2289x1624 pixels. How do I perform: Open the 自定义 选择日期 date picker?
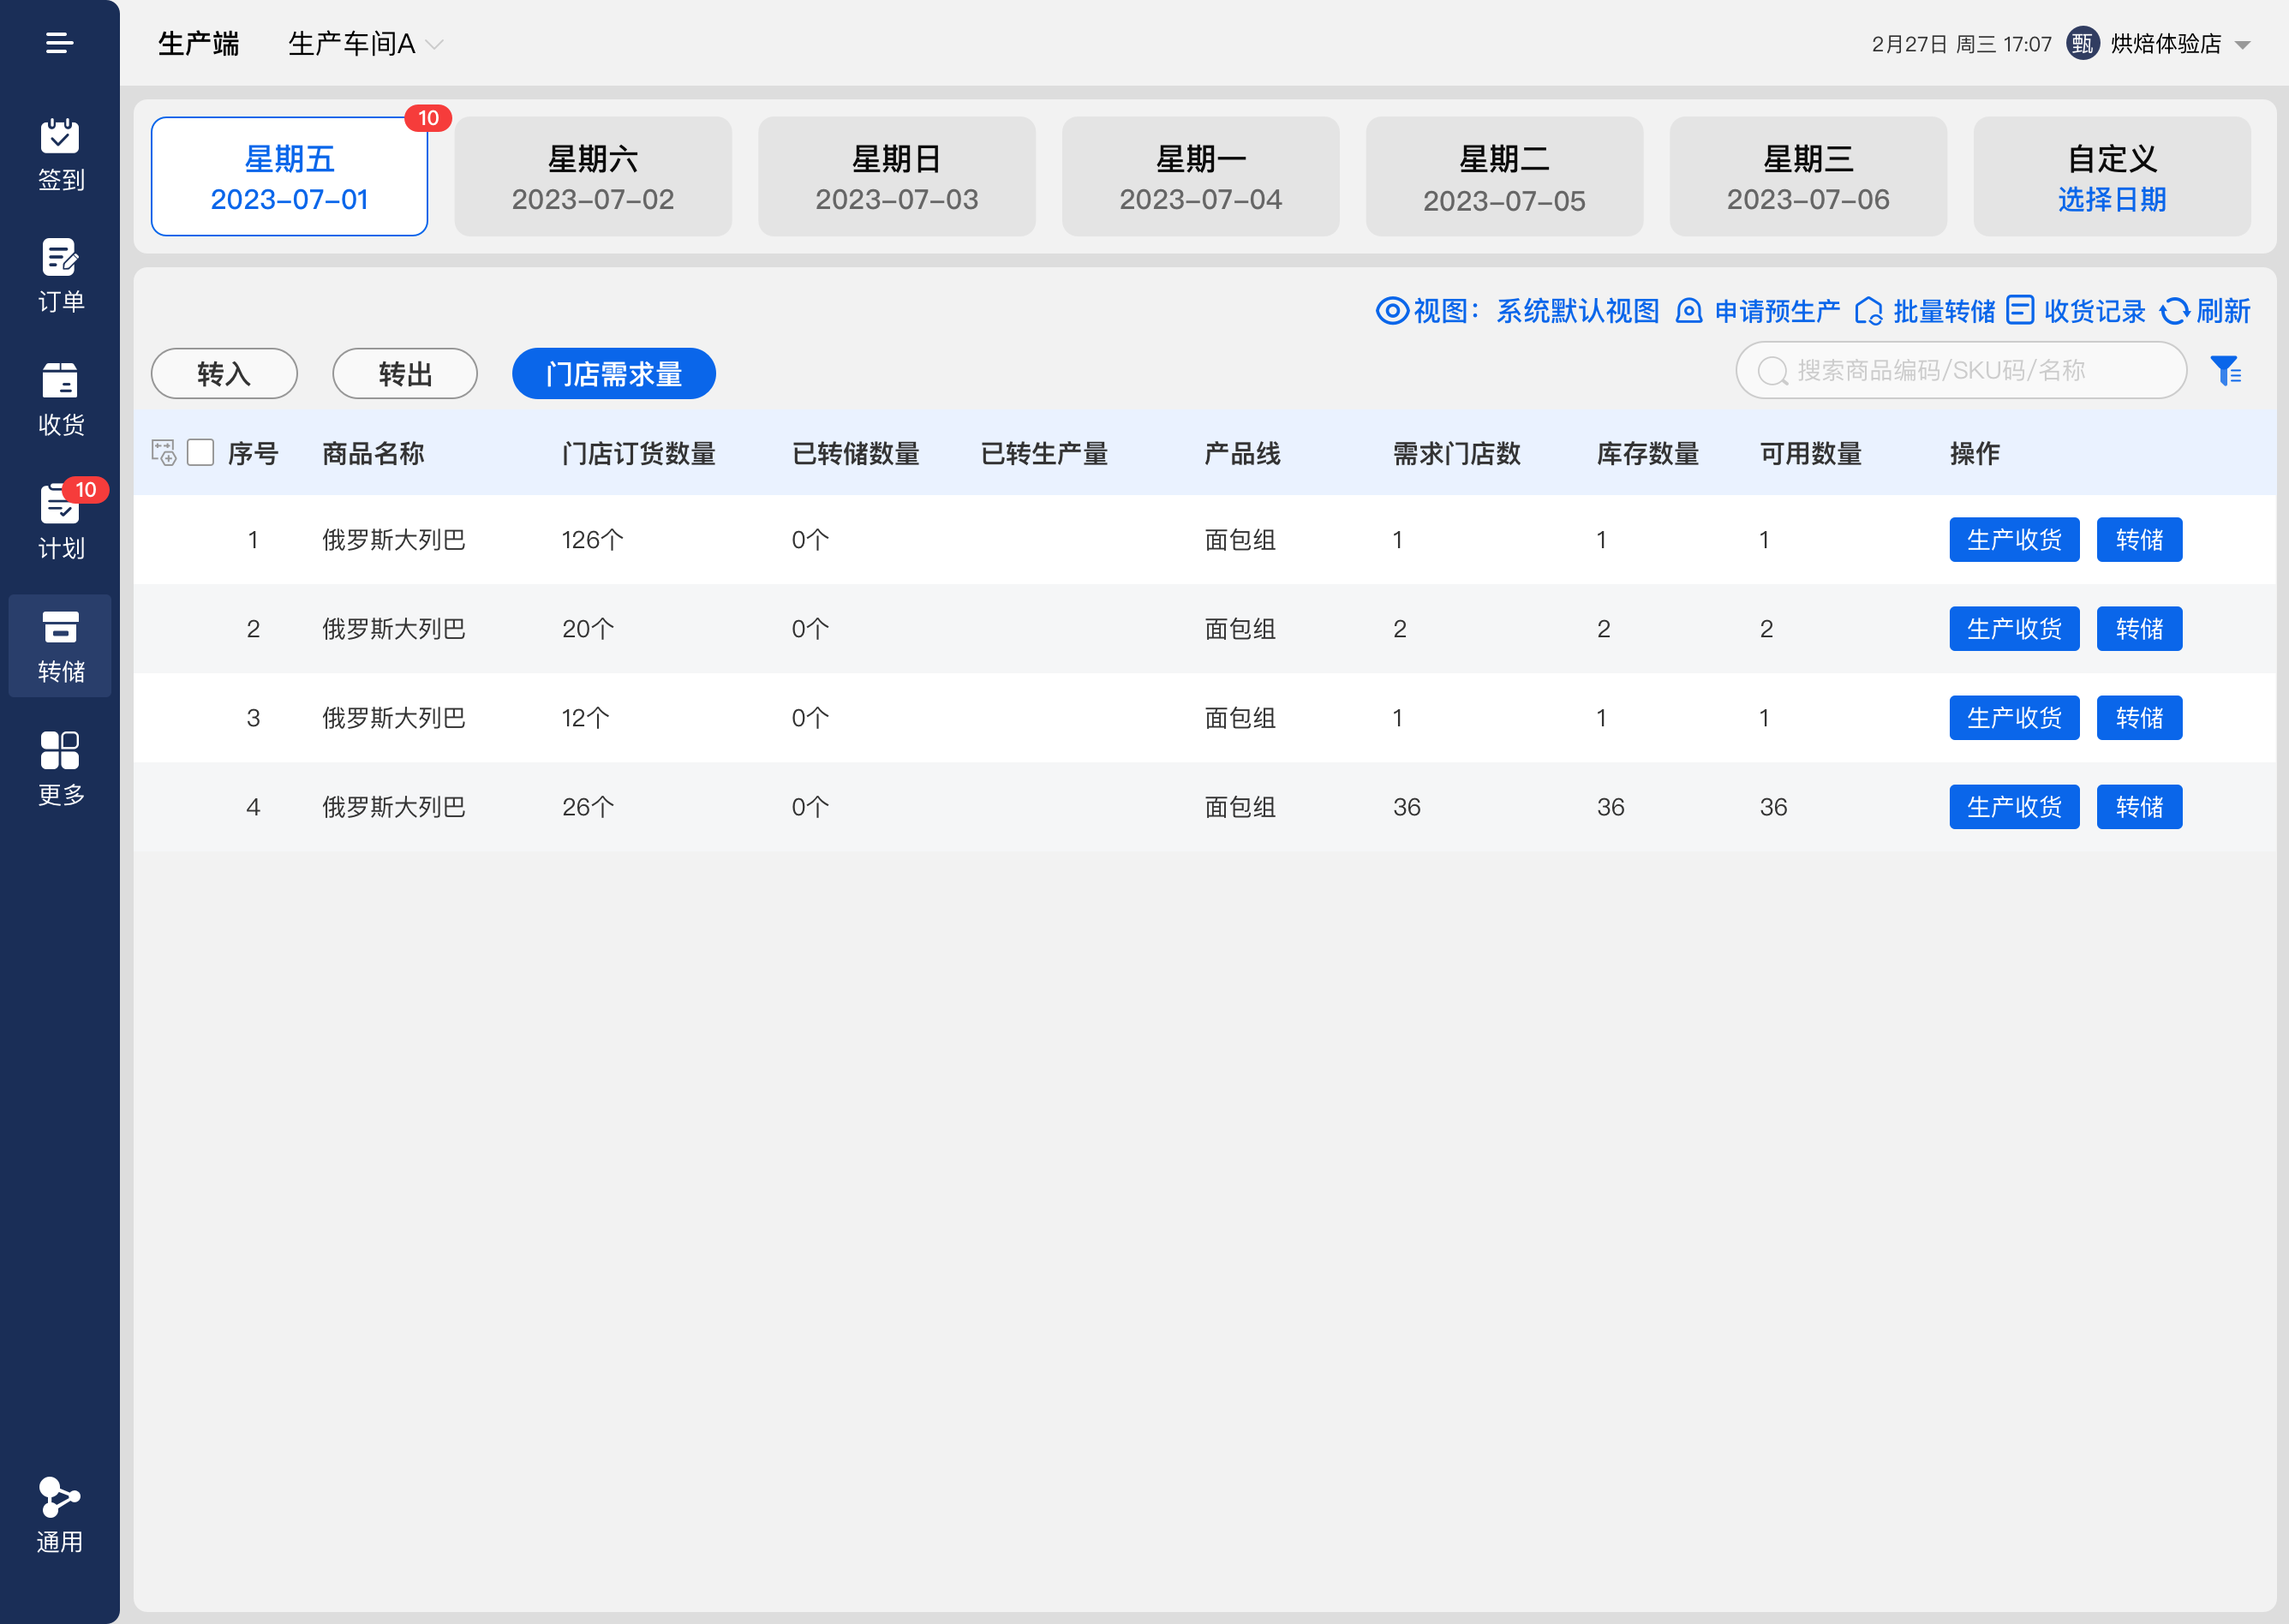coord(2111,177)
